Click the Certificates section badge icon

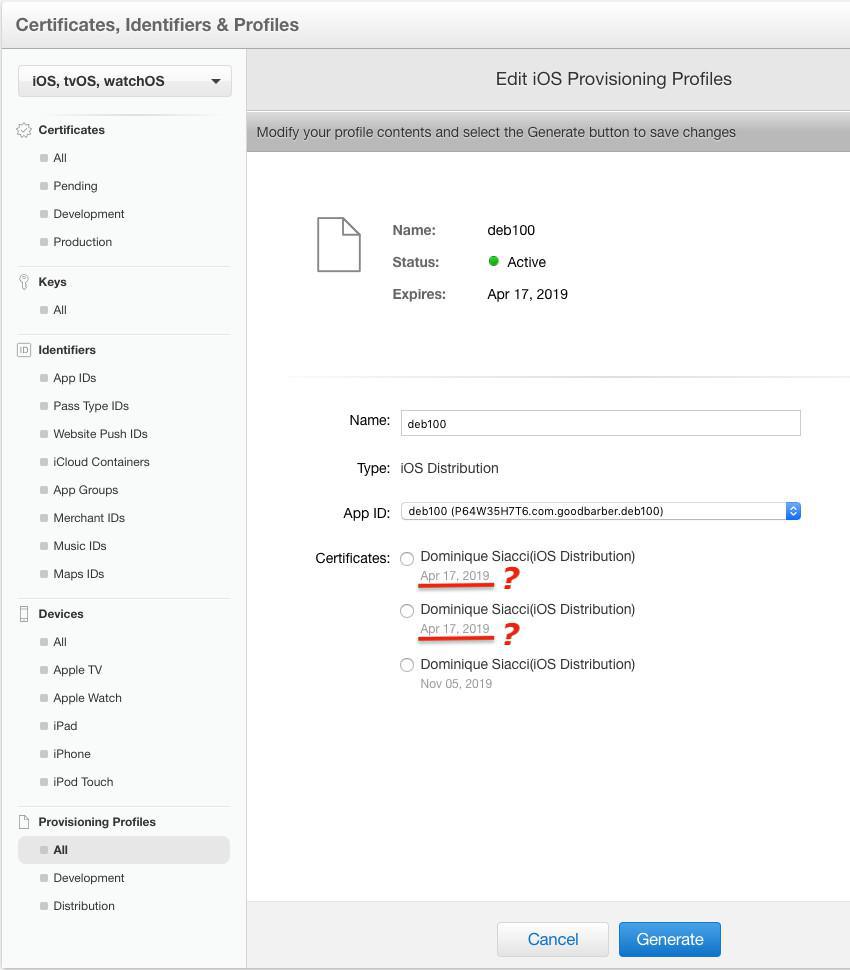[24, 130]
